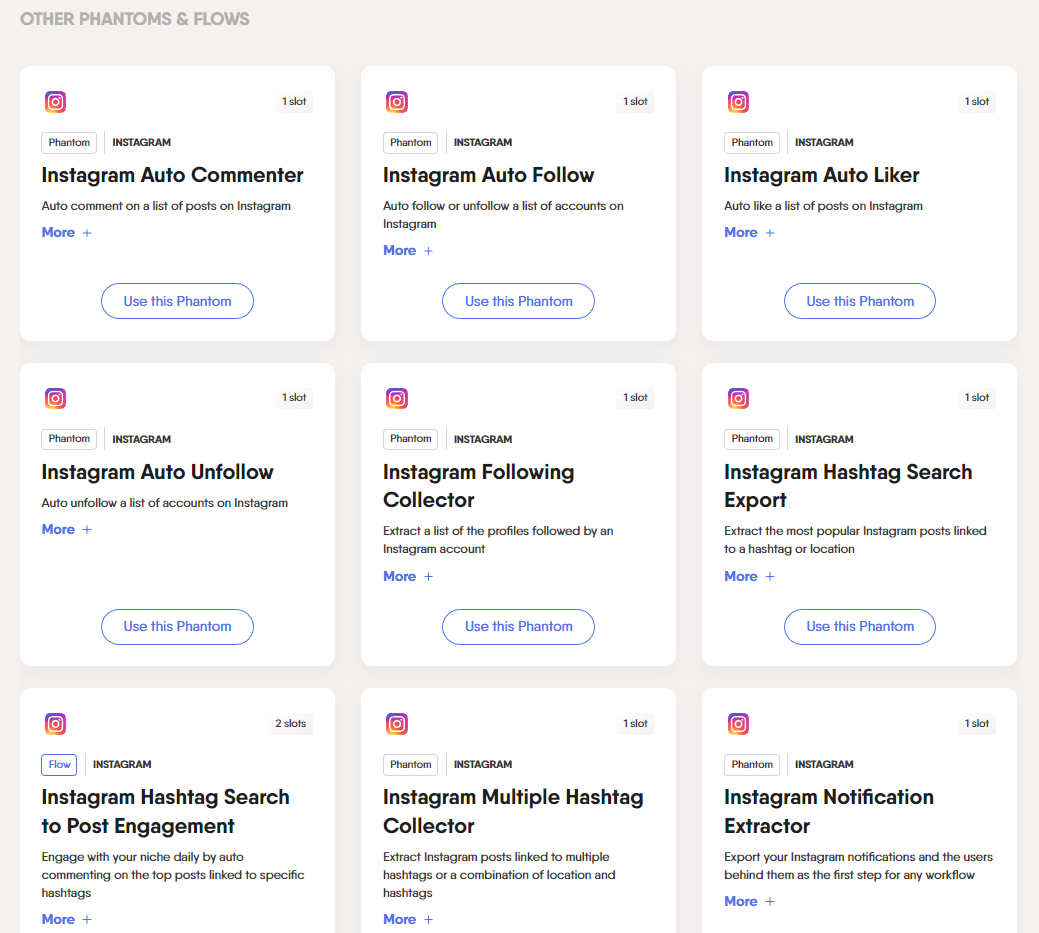Click 1 slot badge on Auto Follow card

635,101
